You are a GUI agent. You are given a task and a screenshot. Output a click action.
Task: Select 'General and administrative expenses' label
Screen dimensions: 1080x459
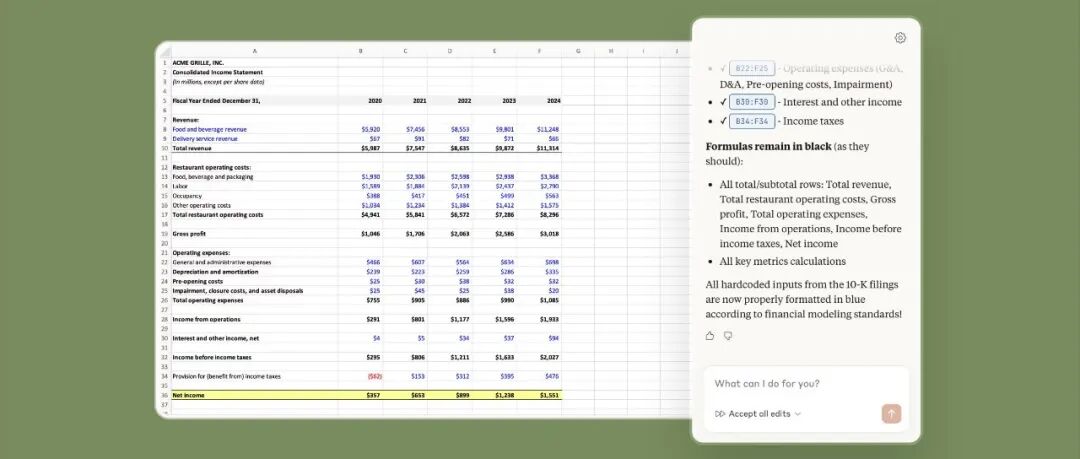coord(254,262)
